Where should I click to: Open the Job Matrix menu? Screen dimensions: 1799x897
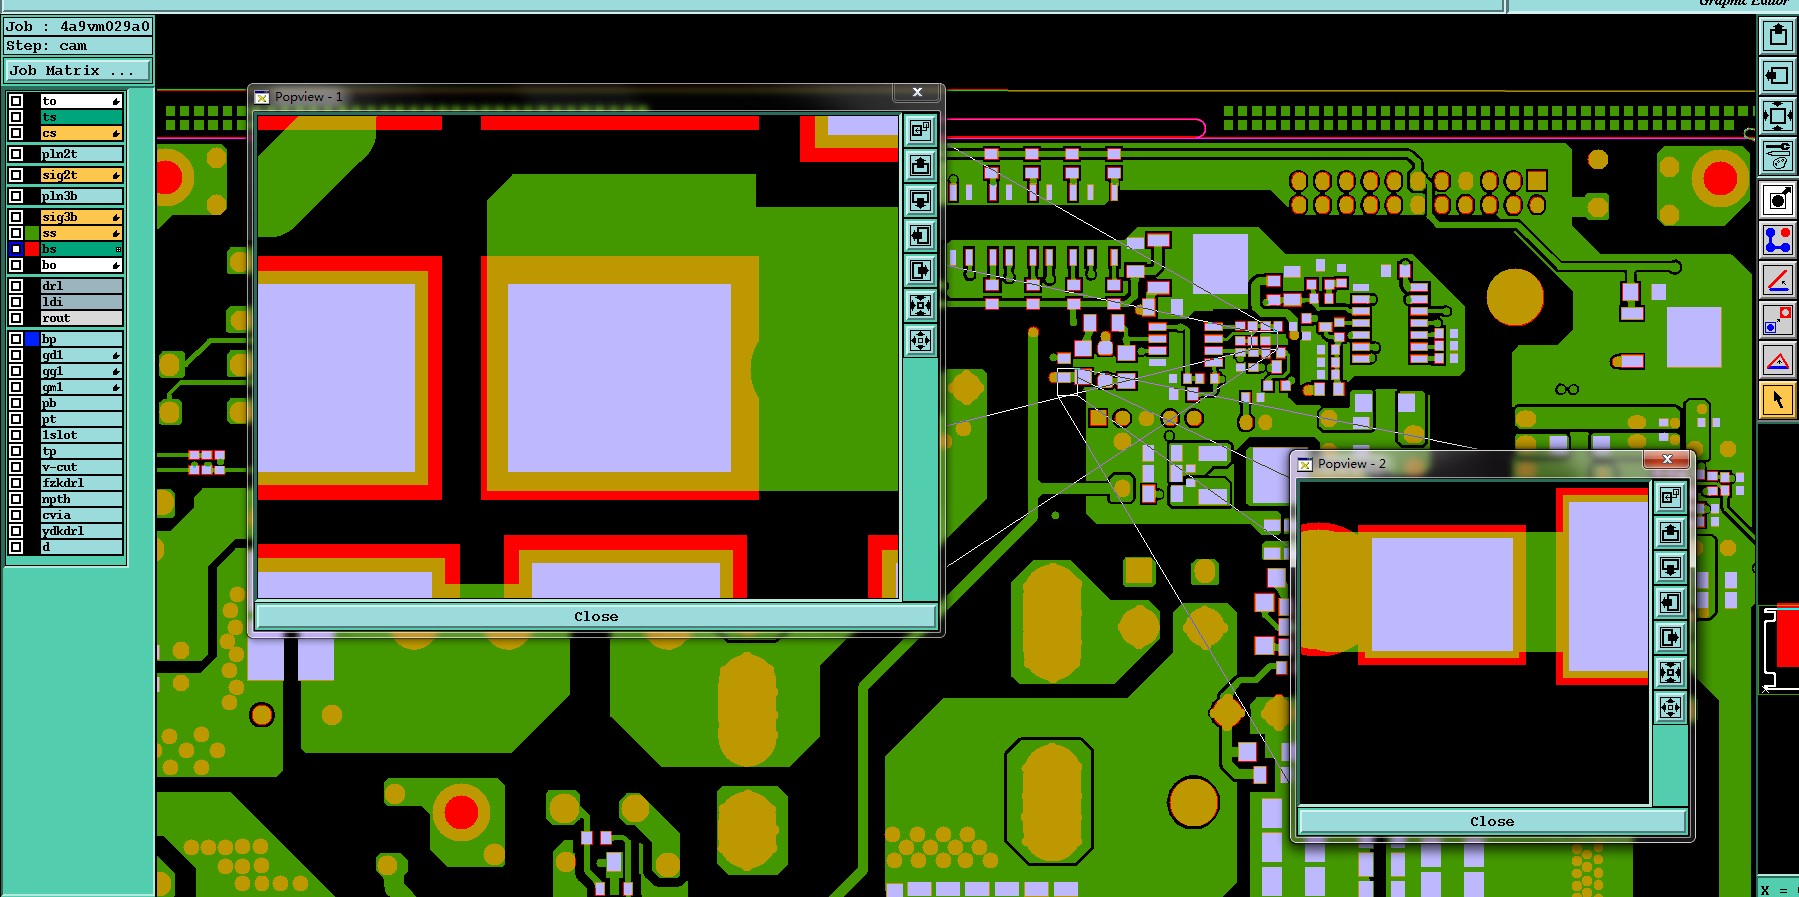click(x=78, y=71)
